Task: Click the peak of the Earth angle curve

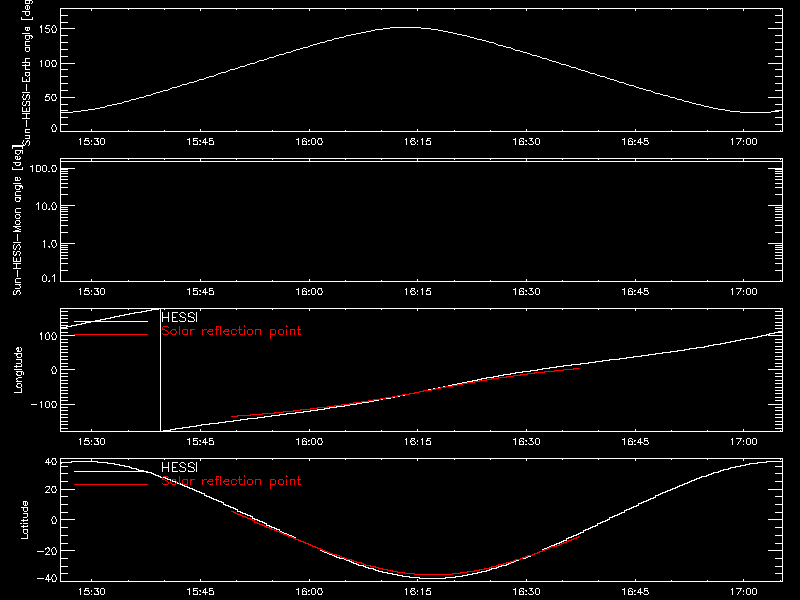Action: [x=406, y=28]
